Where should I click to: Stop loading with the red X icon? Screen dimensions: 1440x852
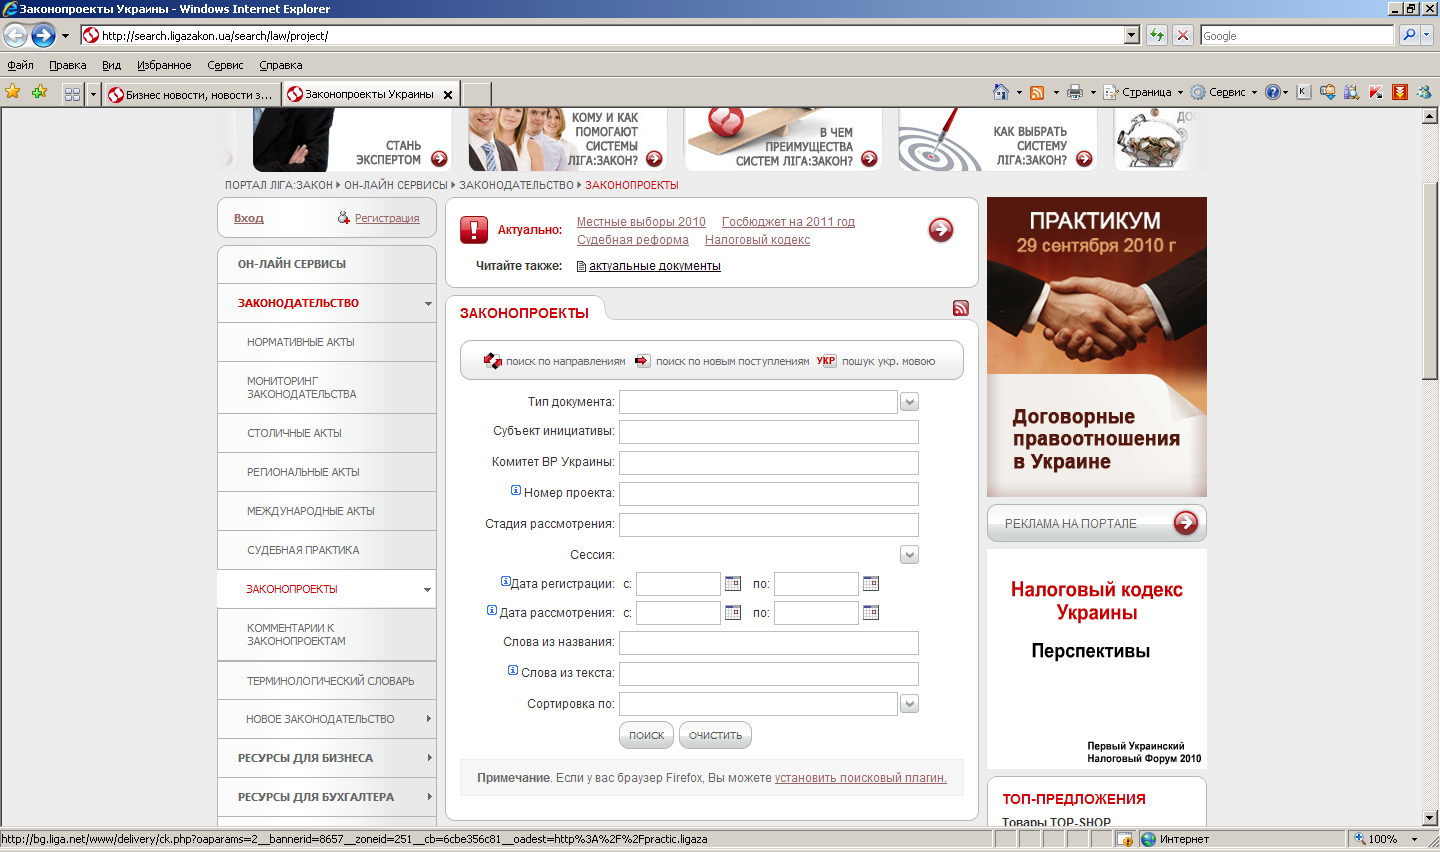coord(1183,35)
